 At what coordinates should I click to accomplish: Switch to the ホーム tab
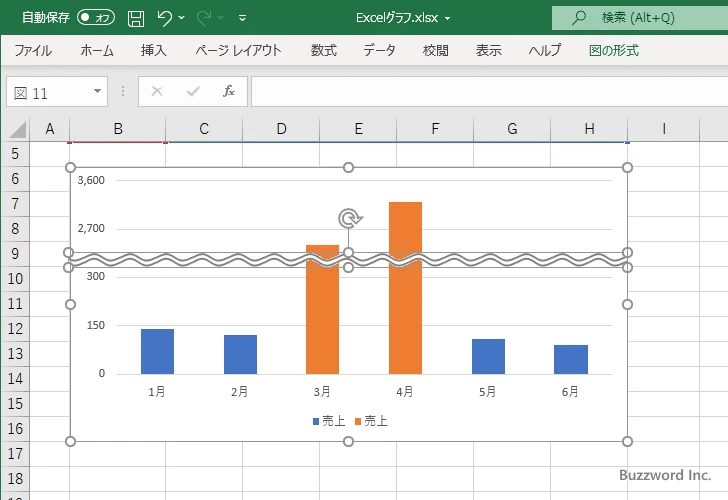97,50
